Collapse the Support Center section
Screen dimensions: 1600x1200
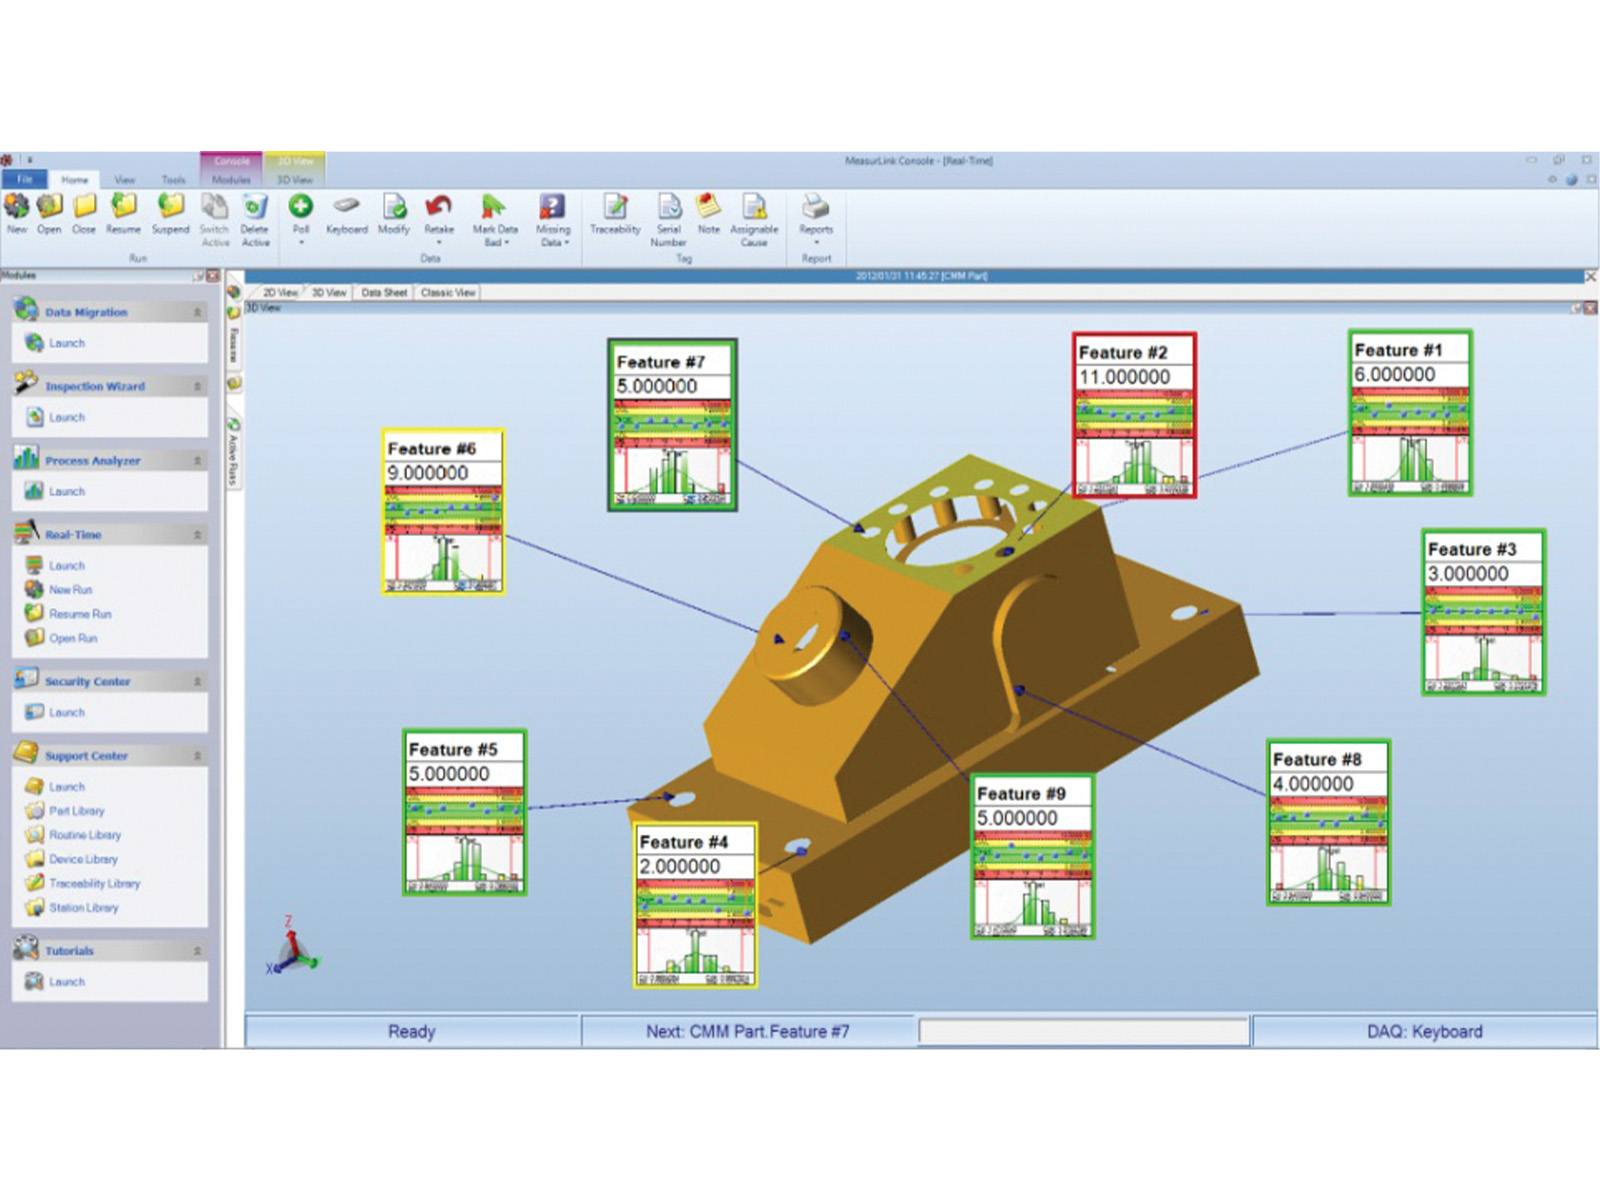click(x=197, y=756)
